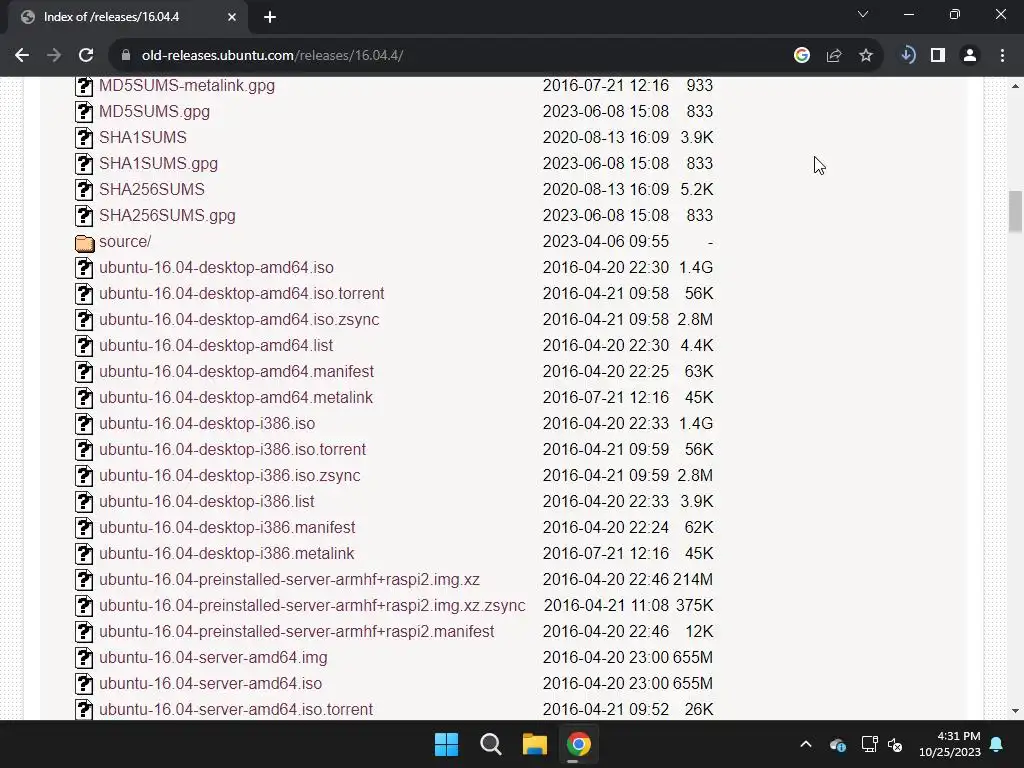Reload the current page

tap(86, 56)
